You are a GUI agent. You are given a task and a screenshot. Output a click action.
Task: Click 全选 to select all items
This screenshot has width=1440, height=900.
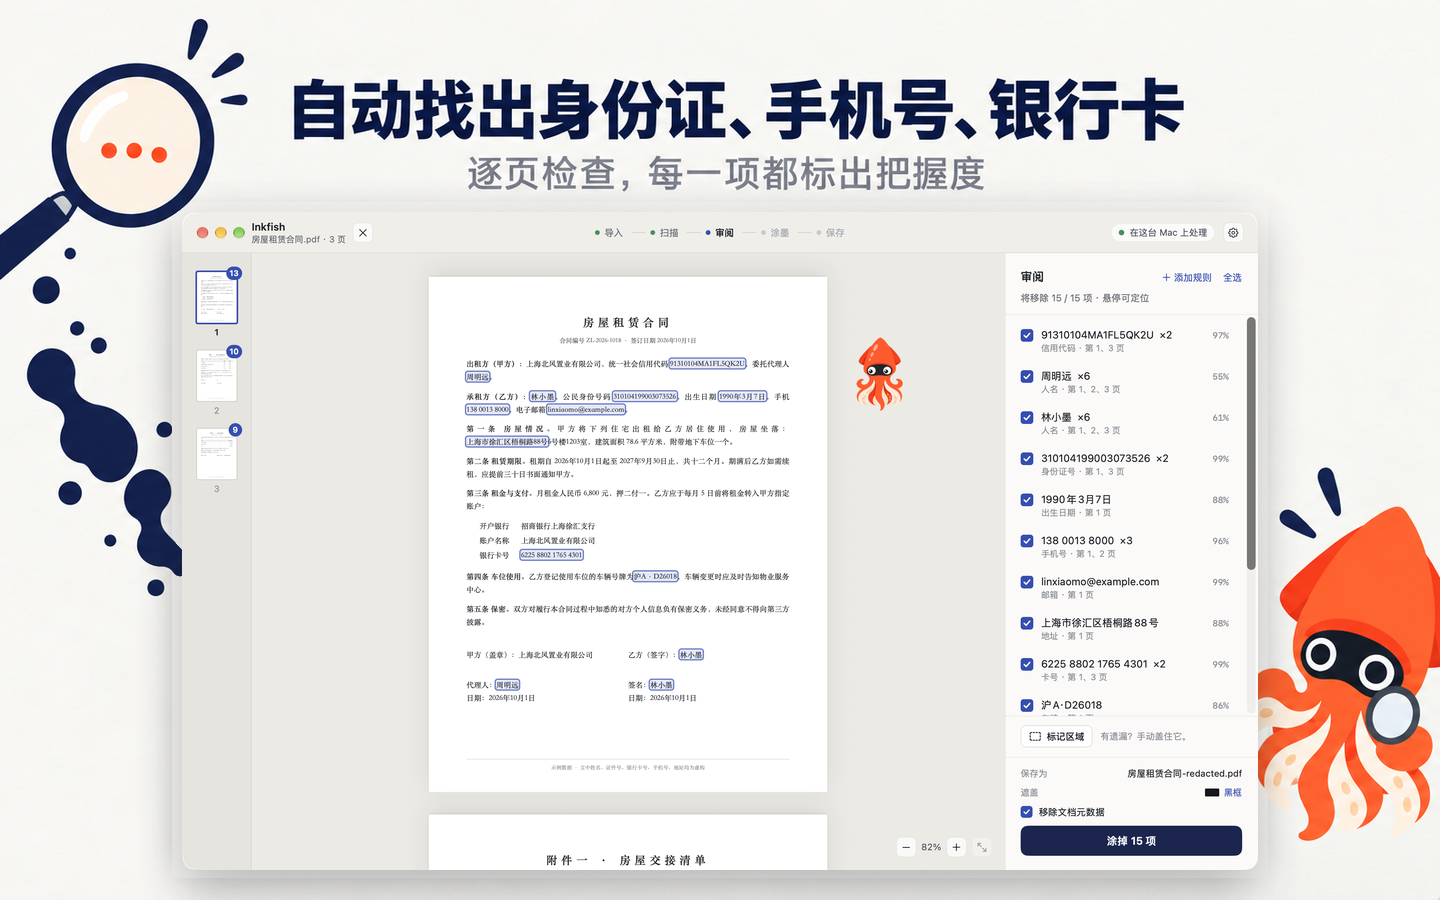(1232, 278)
